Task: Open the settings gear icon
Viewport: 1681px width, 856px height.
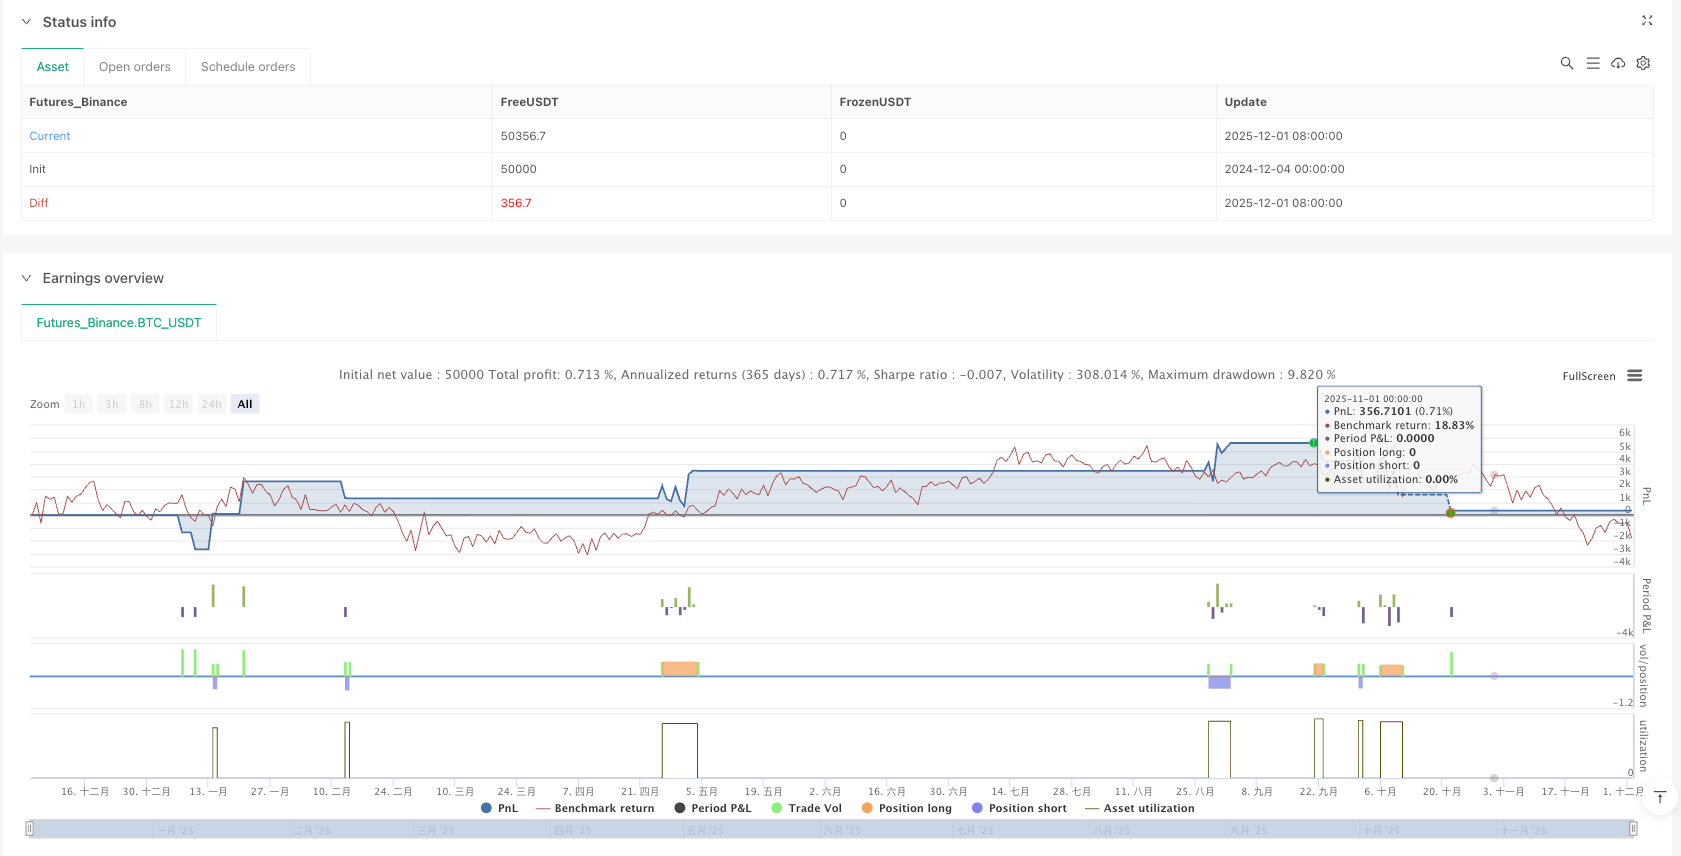Action: (1643, 63)
